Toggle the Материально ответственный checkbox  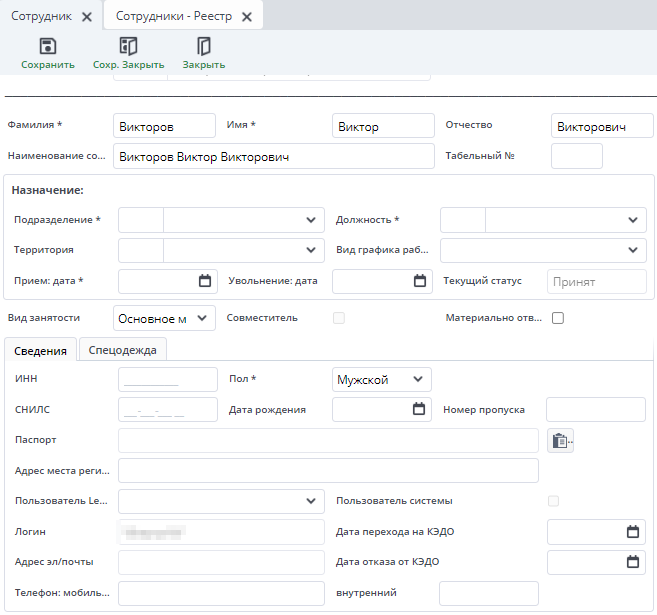[x=558, y=318]
